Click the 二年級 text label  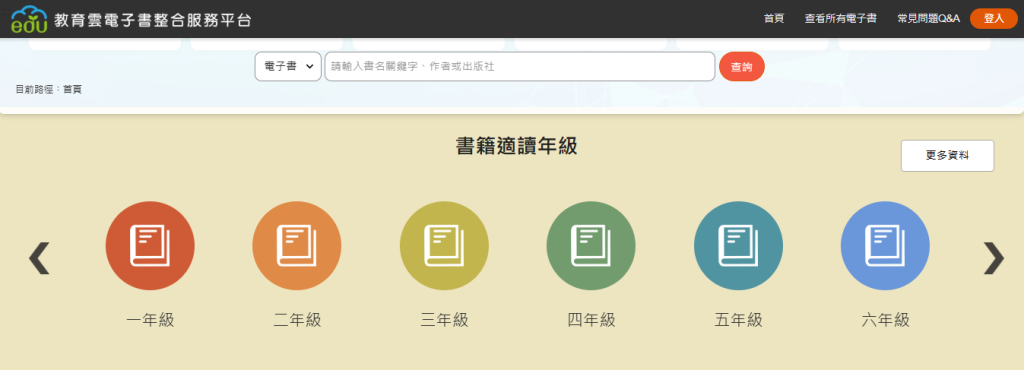297,320
